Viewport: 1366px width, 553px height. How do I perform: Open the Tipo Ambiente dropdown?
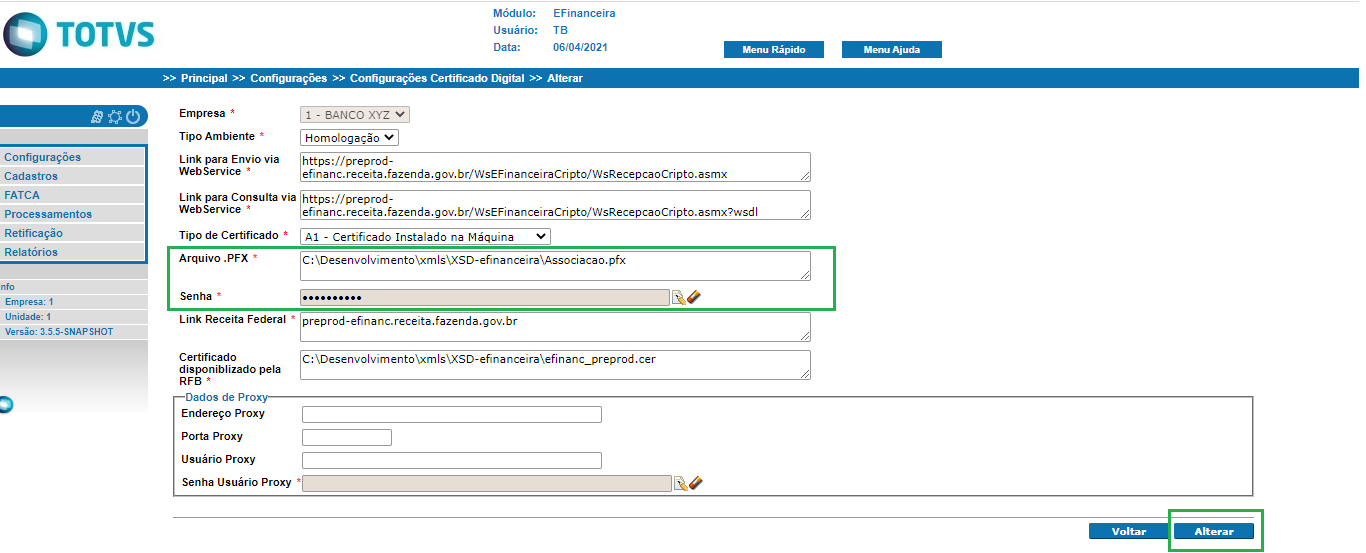tap(350, 138)
